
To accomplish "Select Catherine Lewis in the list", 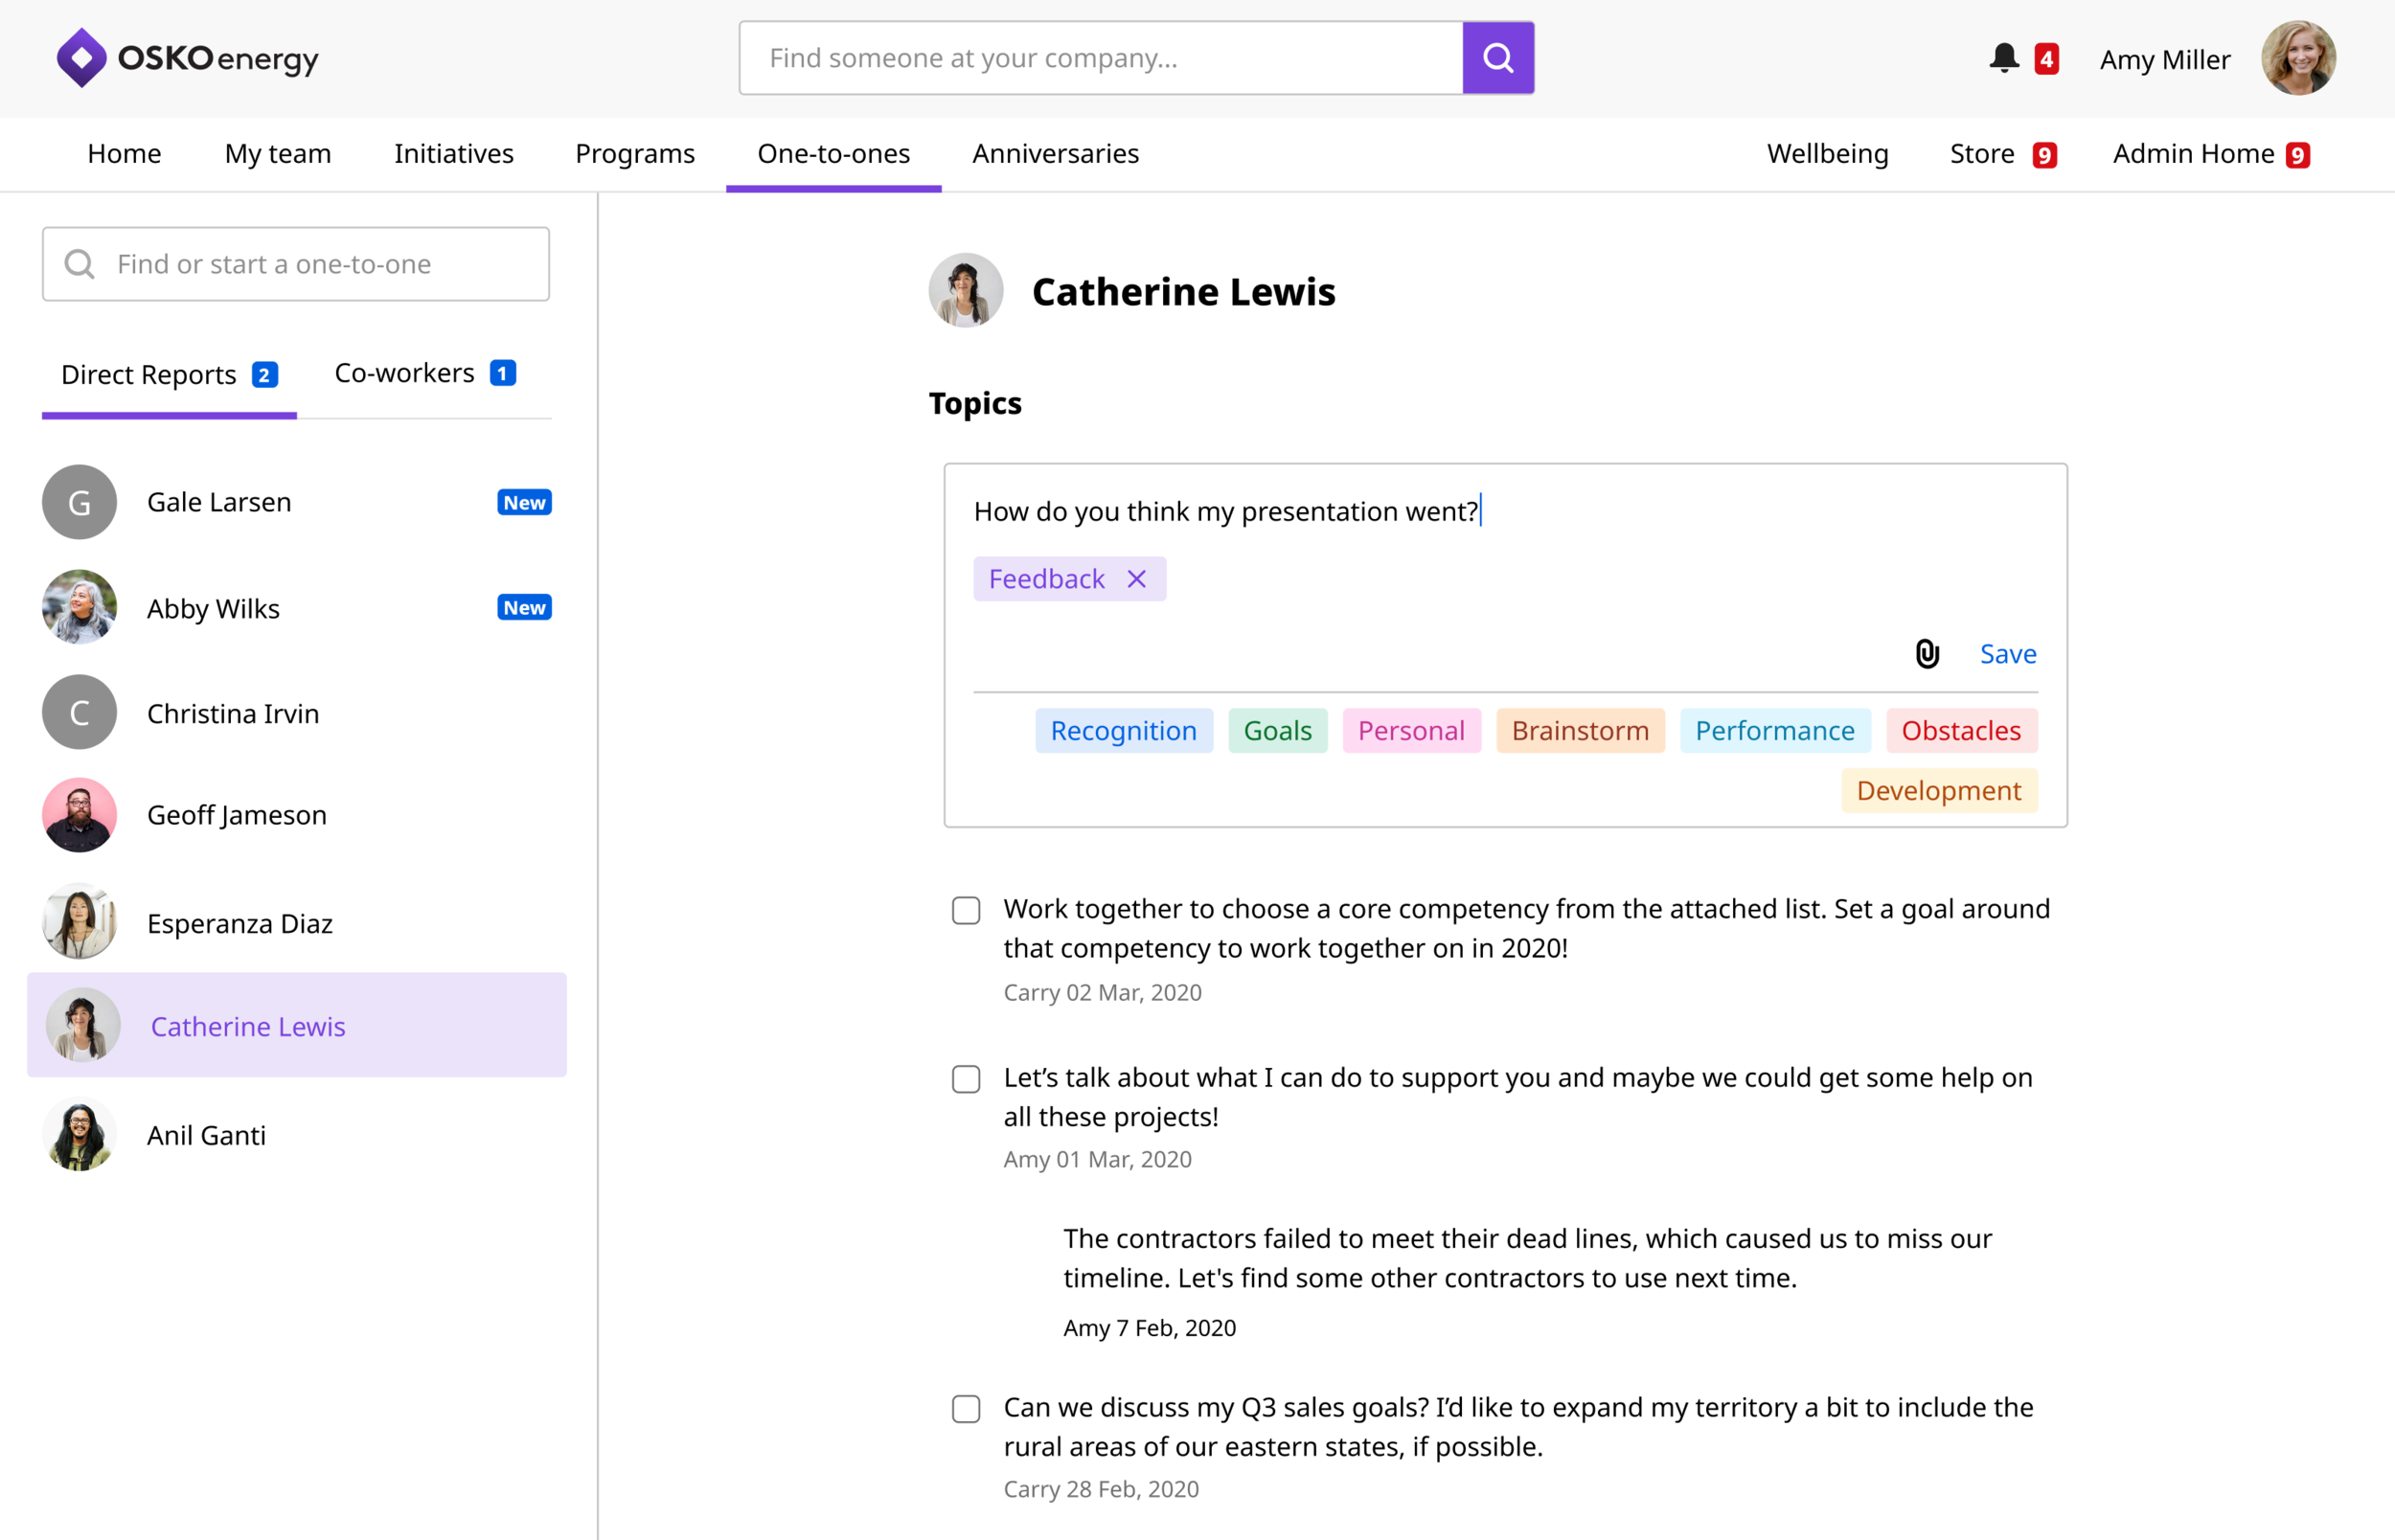I will [x=297, y=1025].
